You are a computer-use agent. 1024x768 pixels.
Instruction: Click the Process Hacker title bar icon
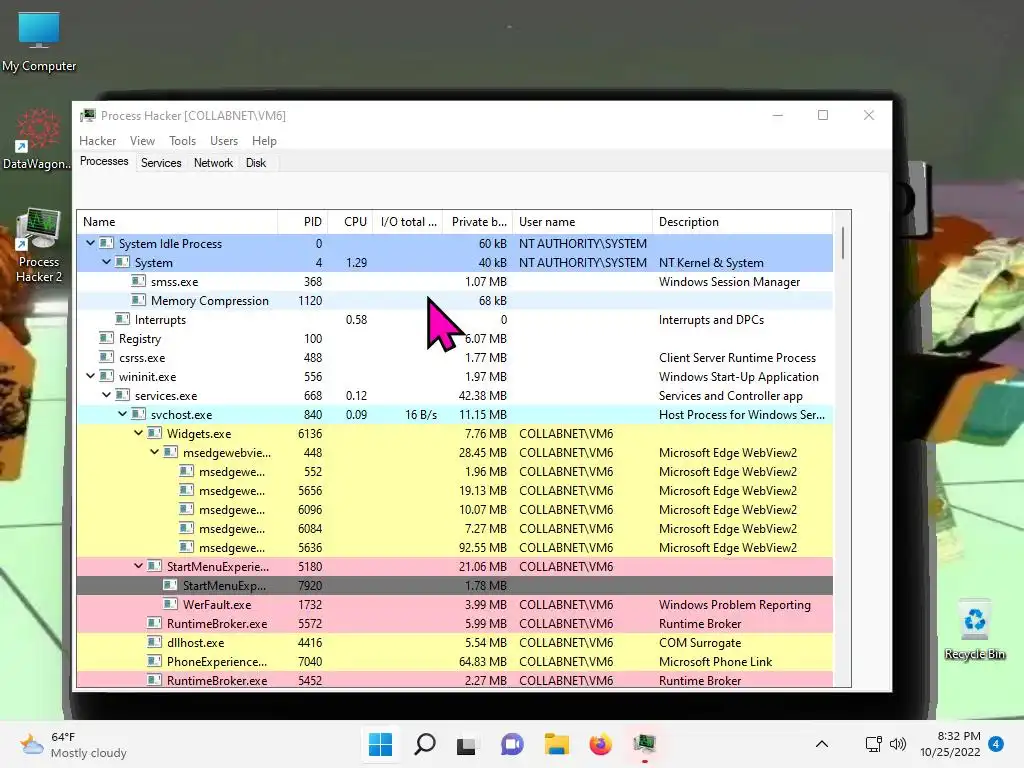pyautogui.click(x=88, y=116)
